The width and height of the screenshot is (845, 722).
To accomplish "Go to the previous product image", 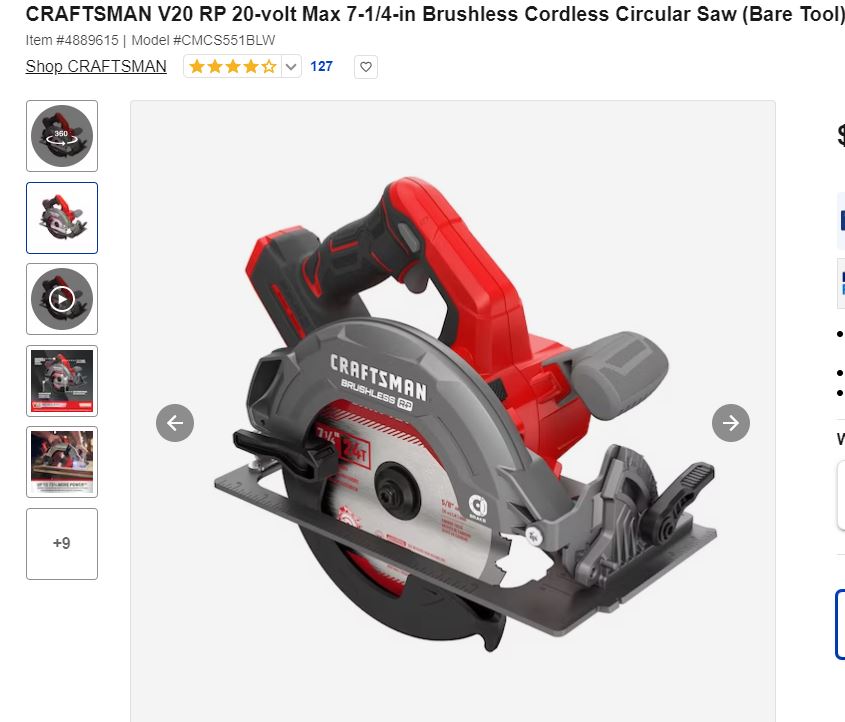I will (175, 423).
